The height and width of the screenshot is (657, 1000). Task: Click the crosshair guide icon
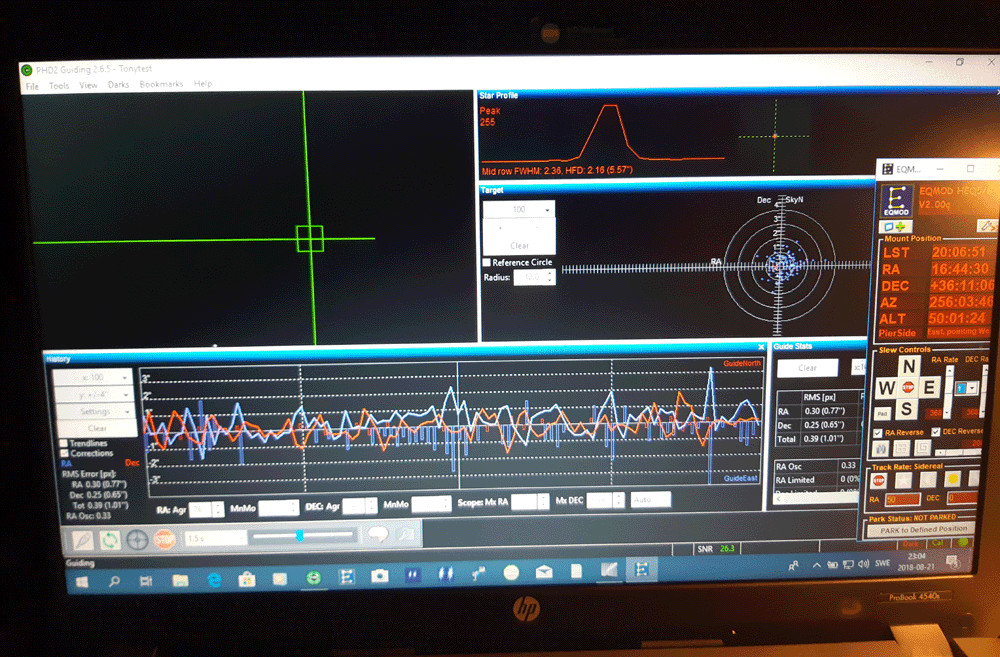point(137,538)
